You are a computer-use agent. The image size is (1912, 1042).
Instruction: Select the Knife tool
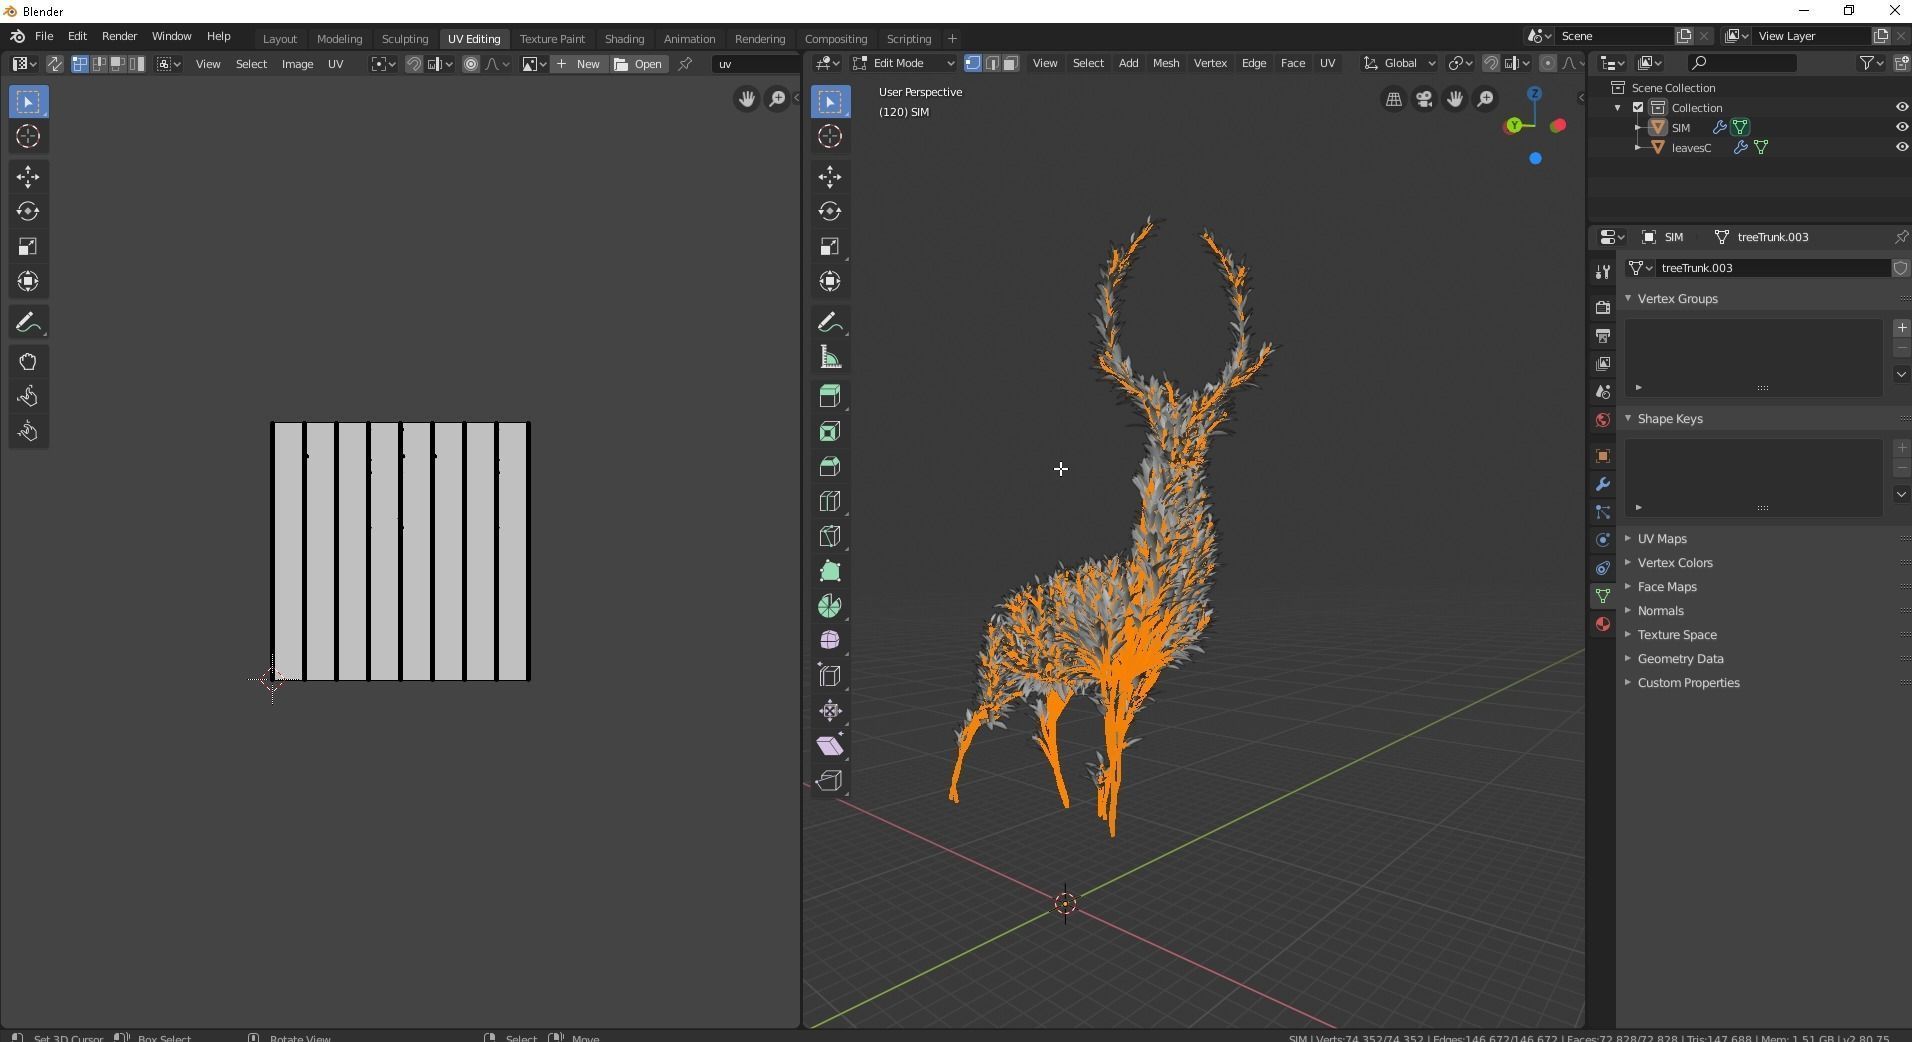pos(830,537)
